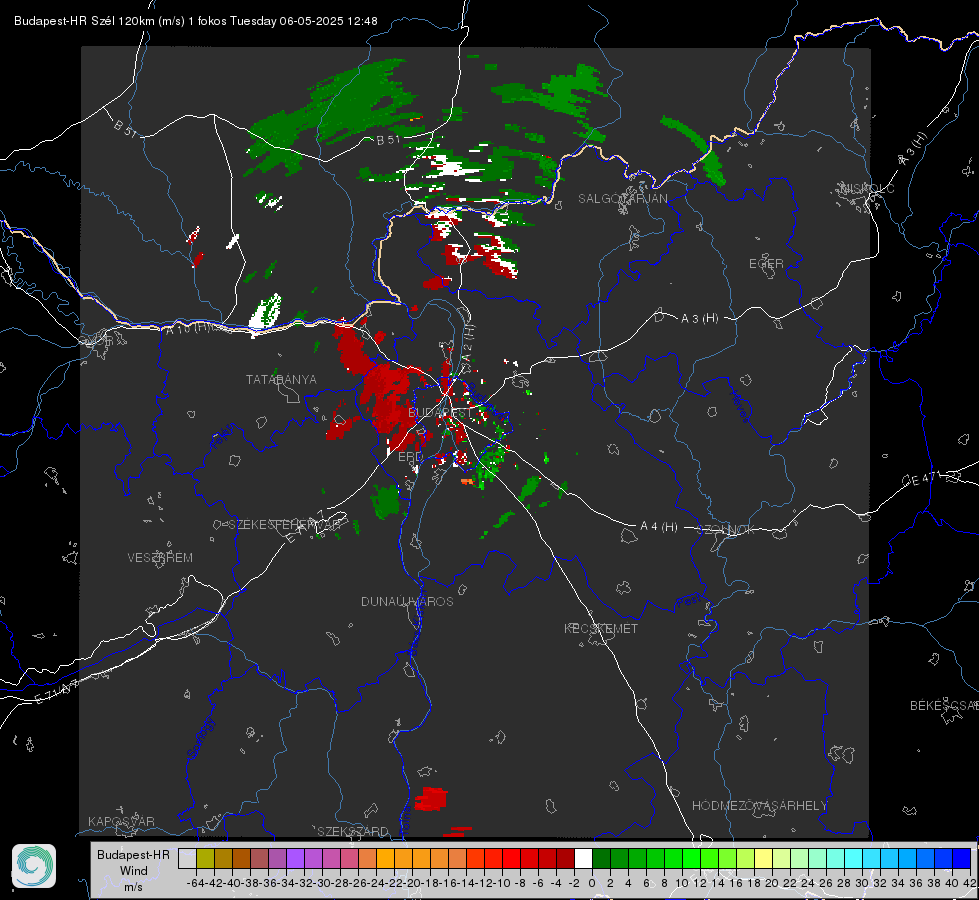Select the yellow swatch above 18
Screen dimensions: 979x900
[x=764, y=859]
